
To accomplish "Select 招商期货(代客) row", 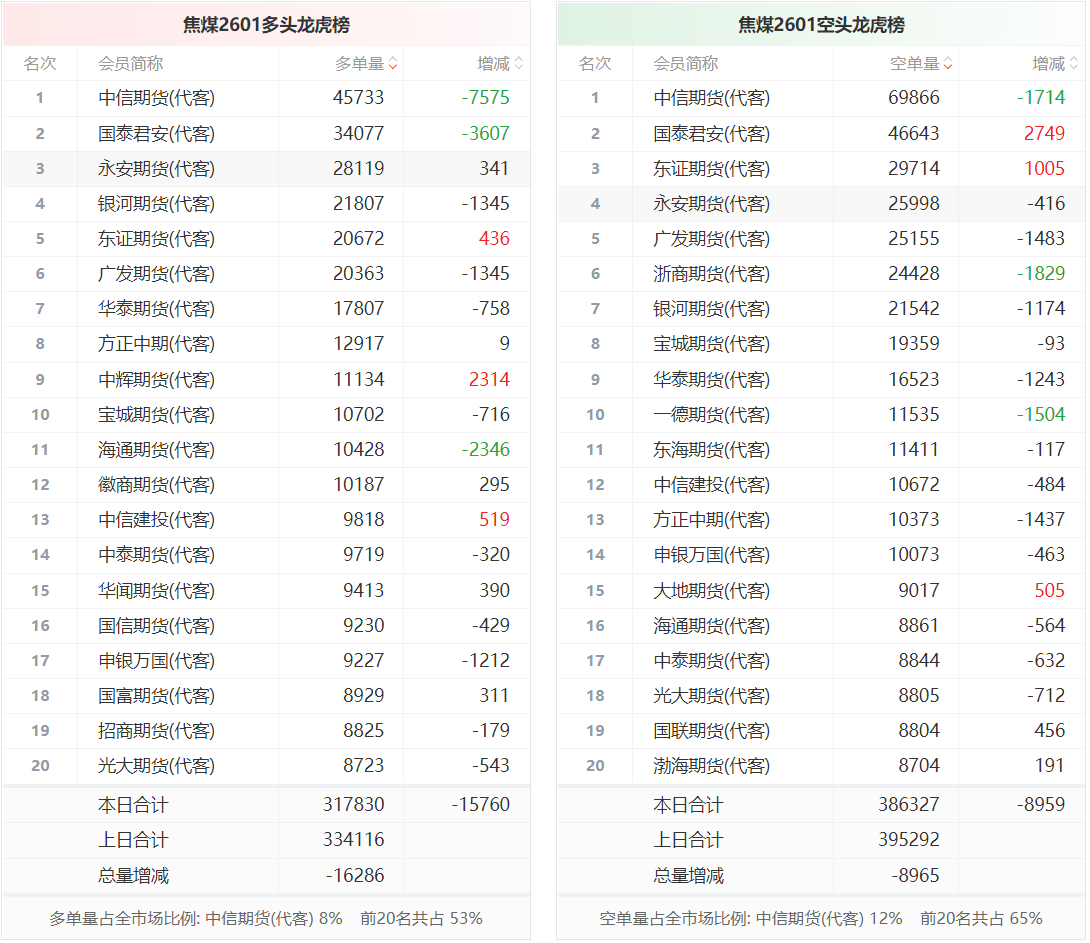I will tap(266, 731).
